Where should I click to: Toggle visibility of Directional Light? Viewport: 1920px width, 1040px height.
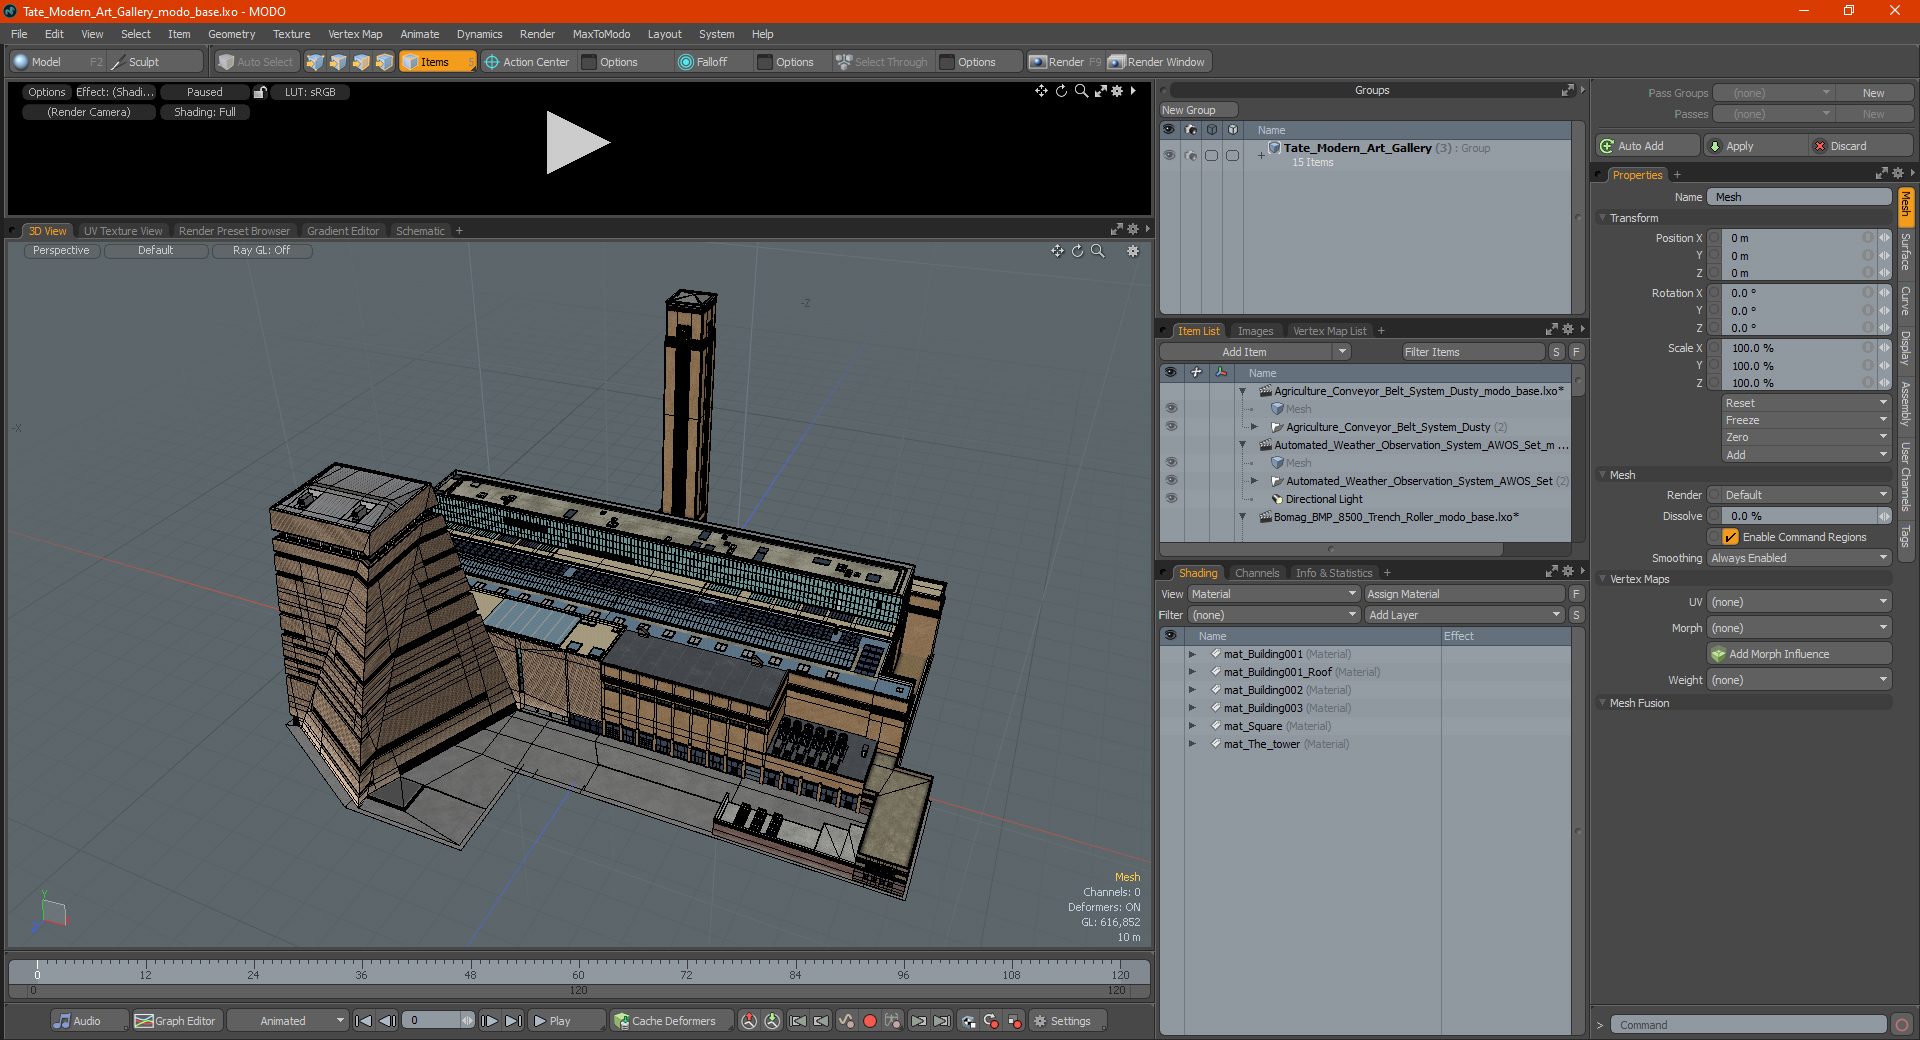(x=1171, y=499)
